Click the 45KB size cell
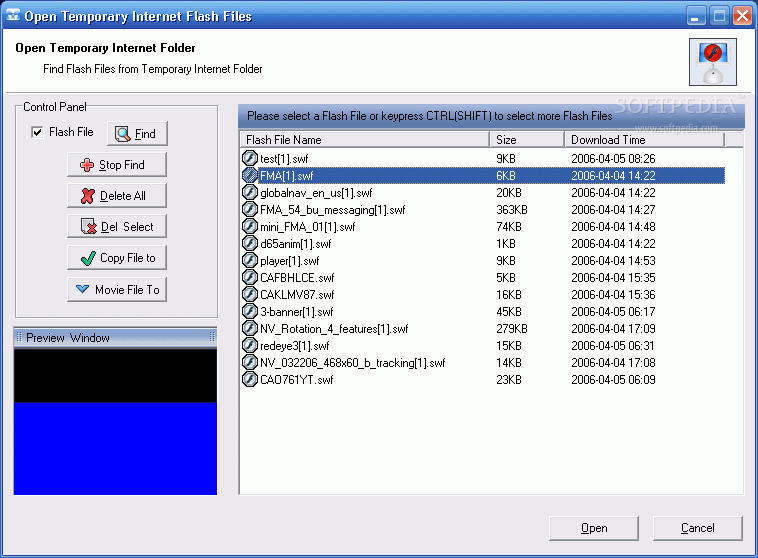The height and width of the screenshot is (558, 758). [x=509, y=311]
